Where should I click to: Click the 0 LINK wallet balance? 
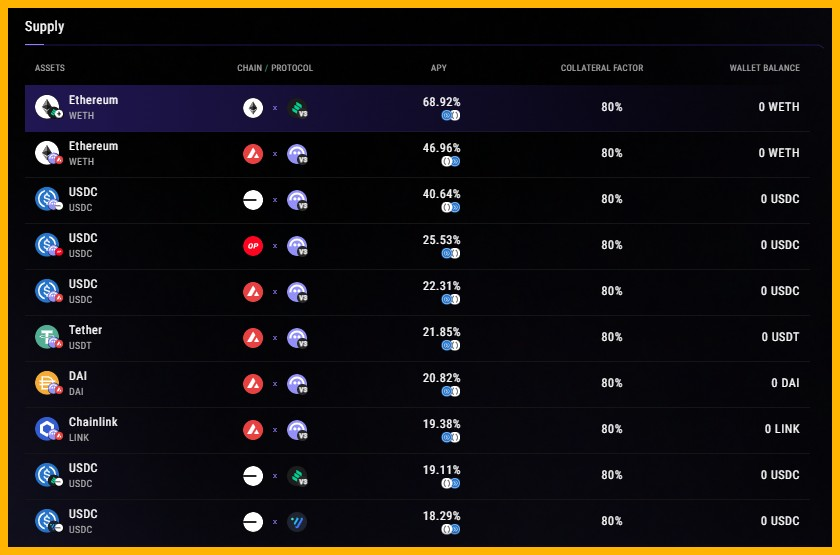pos(782,429)
